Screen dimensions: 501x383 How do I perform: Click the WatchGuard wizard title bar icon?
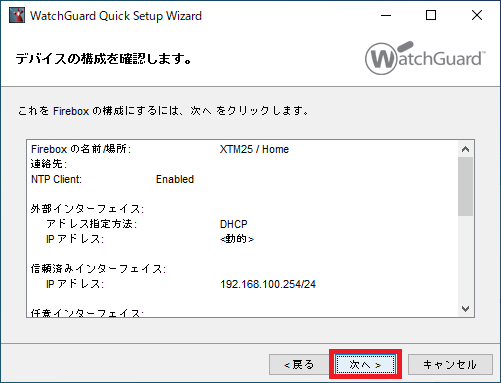(17, 15)
